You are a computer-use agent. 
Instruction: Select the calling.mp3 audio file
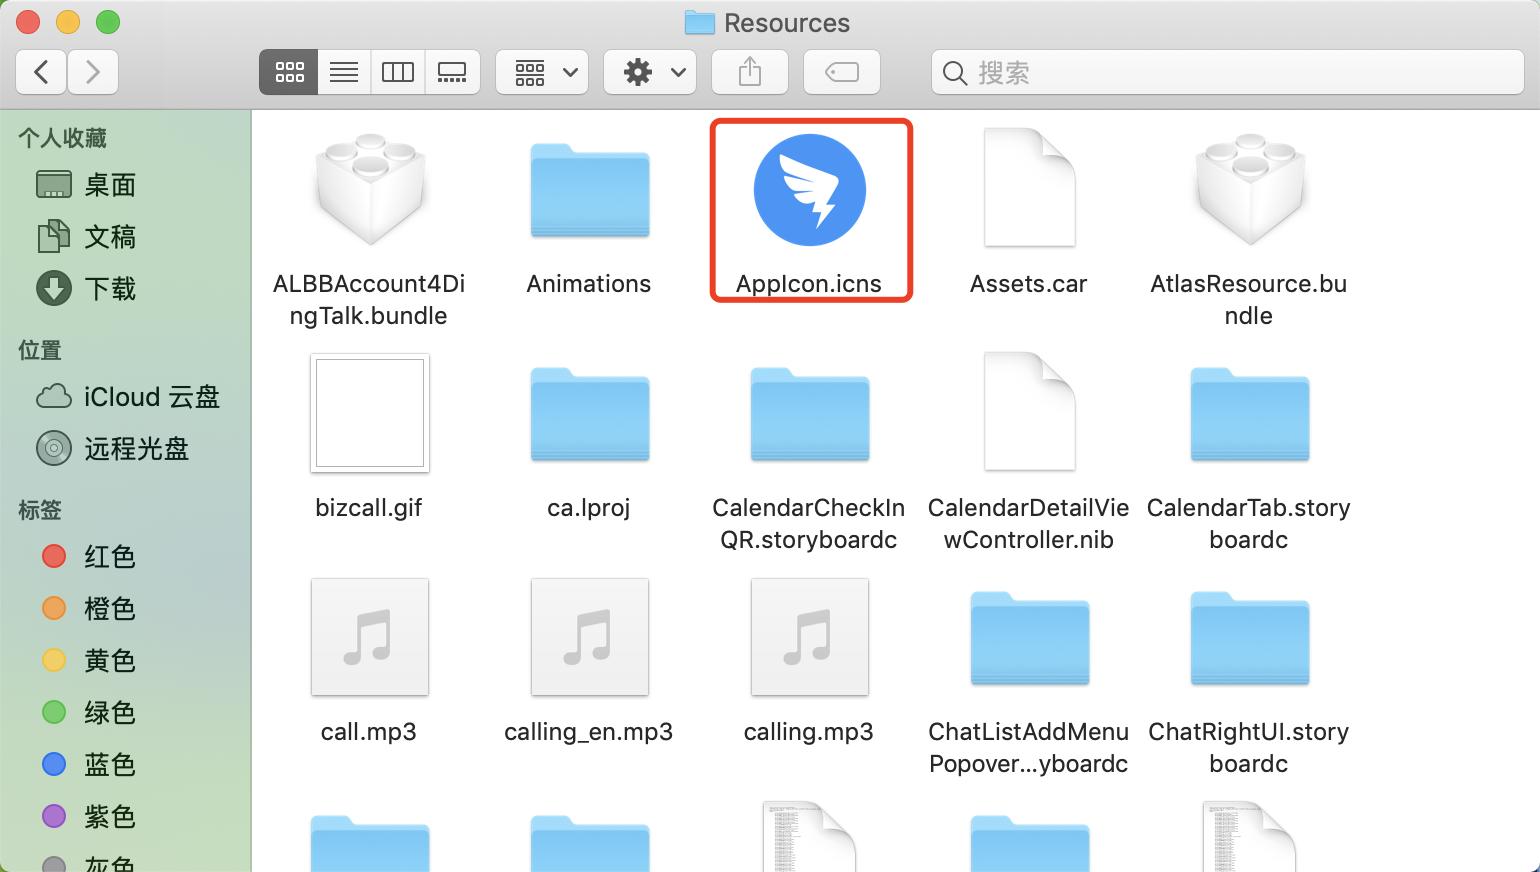coord(810,637)
